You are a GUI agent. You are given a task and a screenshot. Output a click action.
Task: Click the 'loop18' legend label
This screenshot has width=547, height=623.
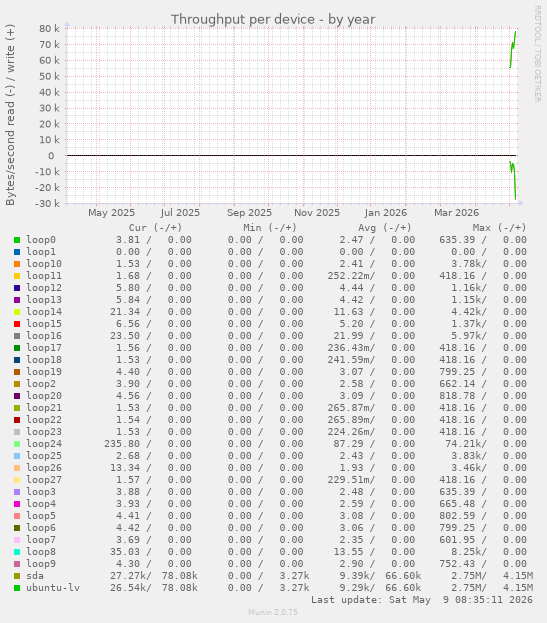pyautogui.click(x=44, y=360)
